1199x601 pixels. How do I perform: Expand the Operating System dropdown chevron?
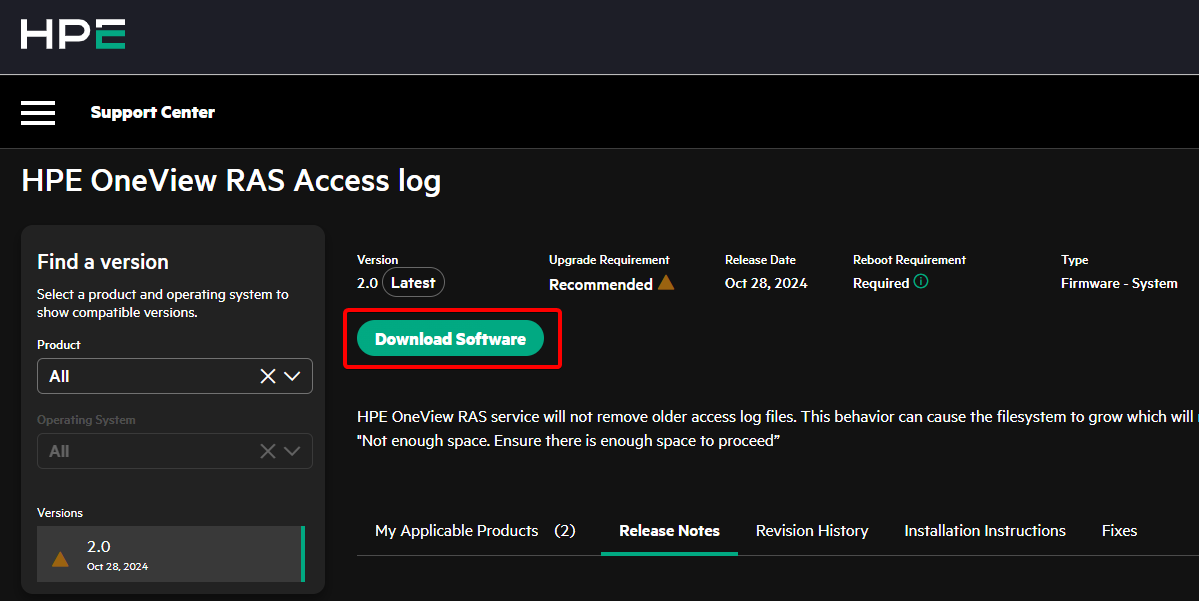point(292,451)
